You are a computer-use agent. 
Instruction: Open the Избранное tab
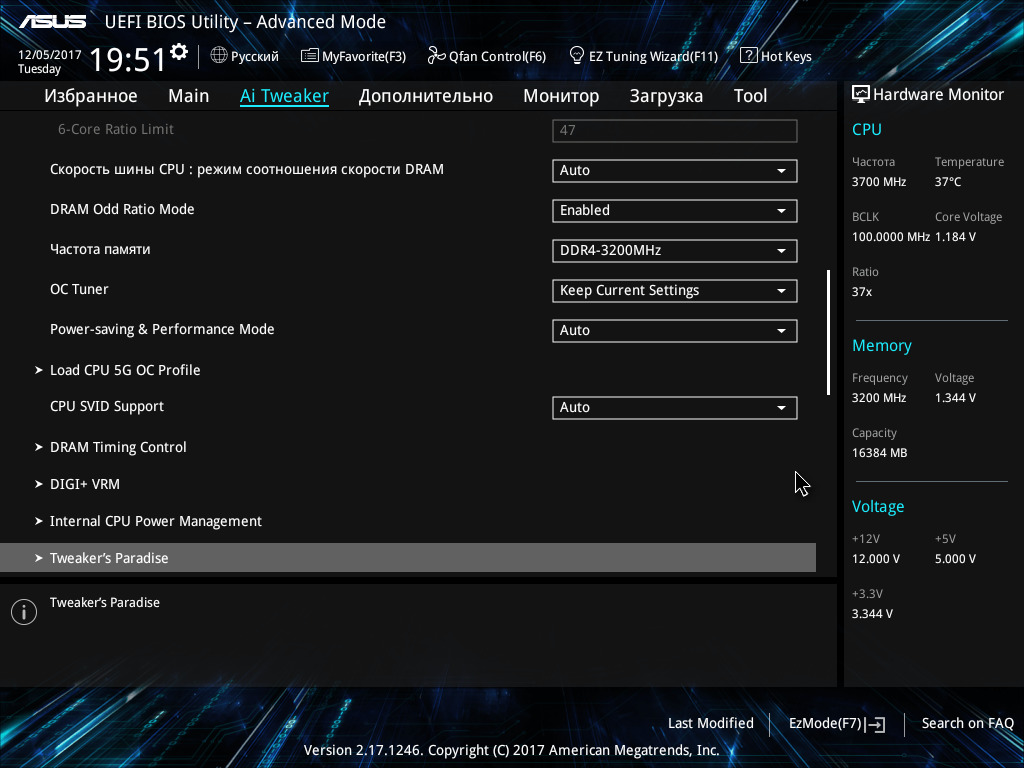tap(91, 96)
